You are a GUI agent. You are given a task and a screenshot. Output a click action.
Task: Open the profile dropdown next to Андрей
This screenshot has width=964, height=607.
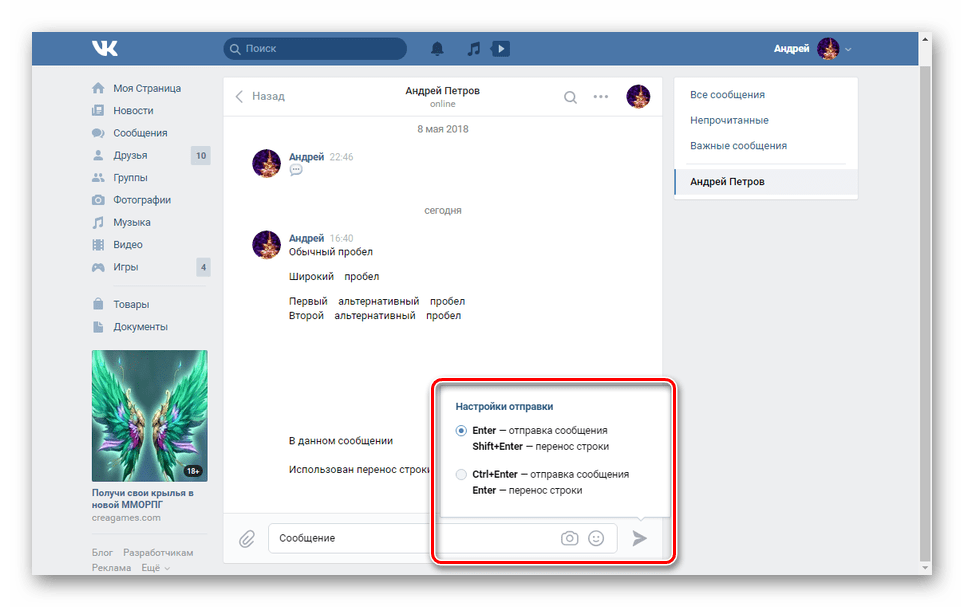pyautogui.click(x=848, y=47)
